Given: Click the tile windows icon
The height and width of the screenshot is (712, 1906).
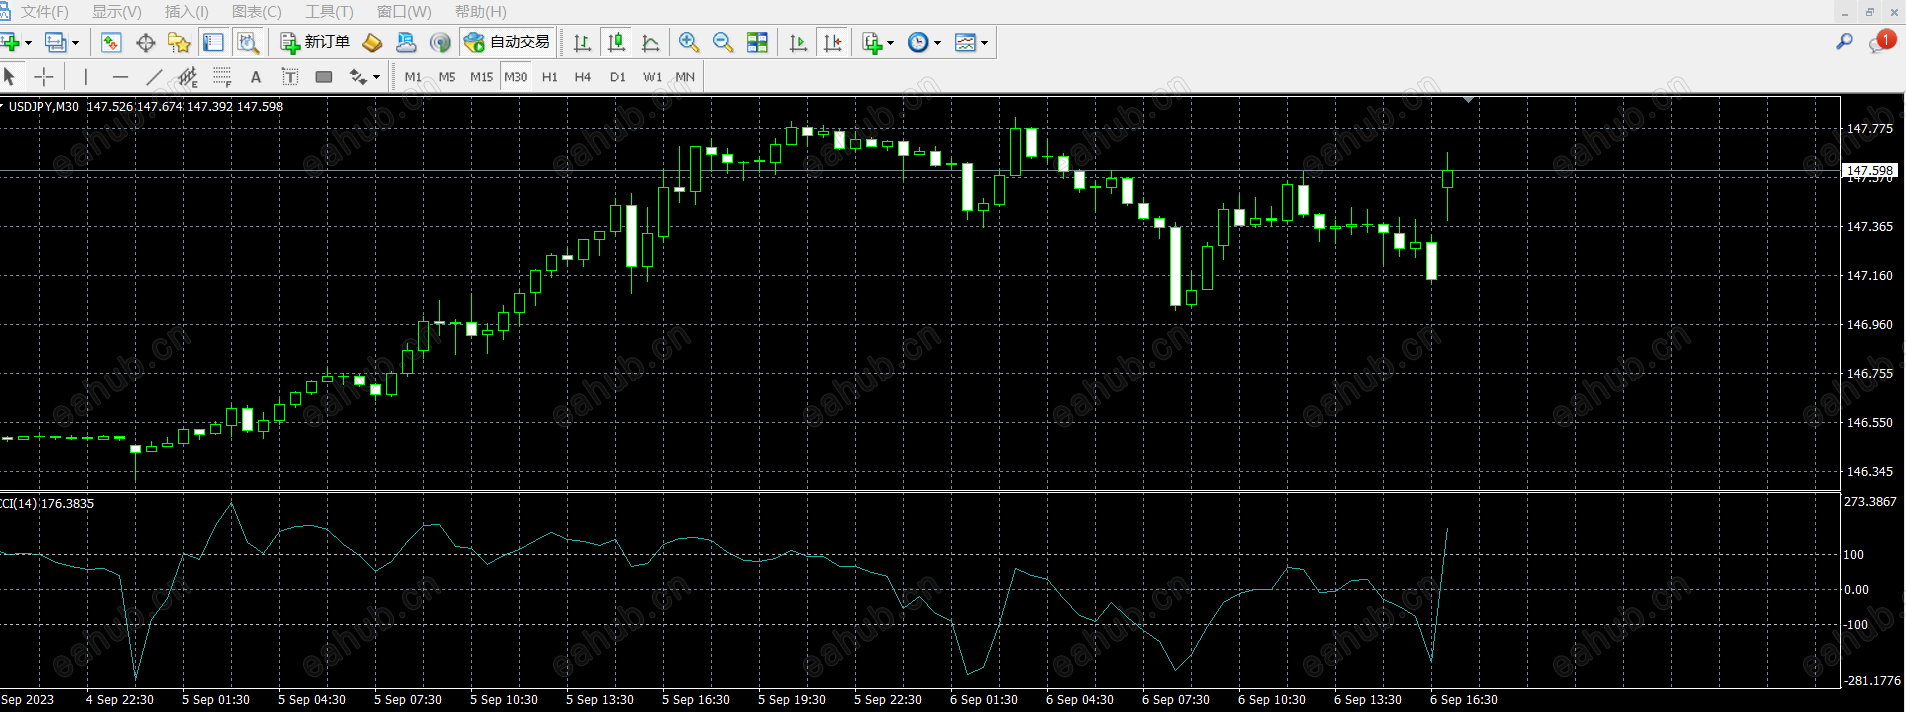Looking at the screenshot, I should coord(758,42).
